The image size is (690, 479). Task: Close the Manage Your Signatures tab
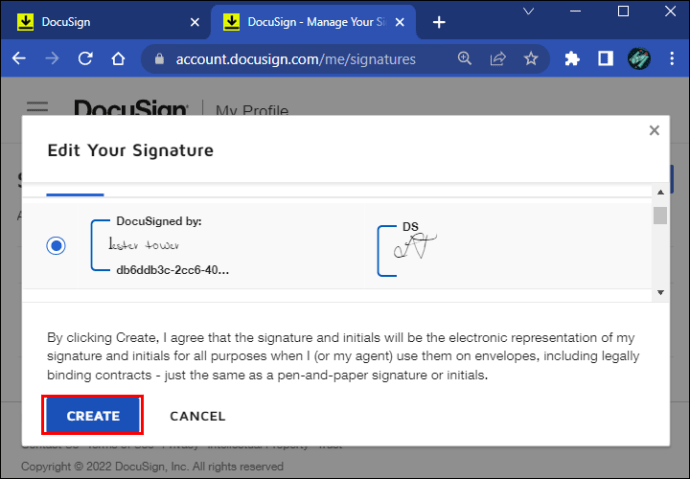[x=400, y=22]
